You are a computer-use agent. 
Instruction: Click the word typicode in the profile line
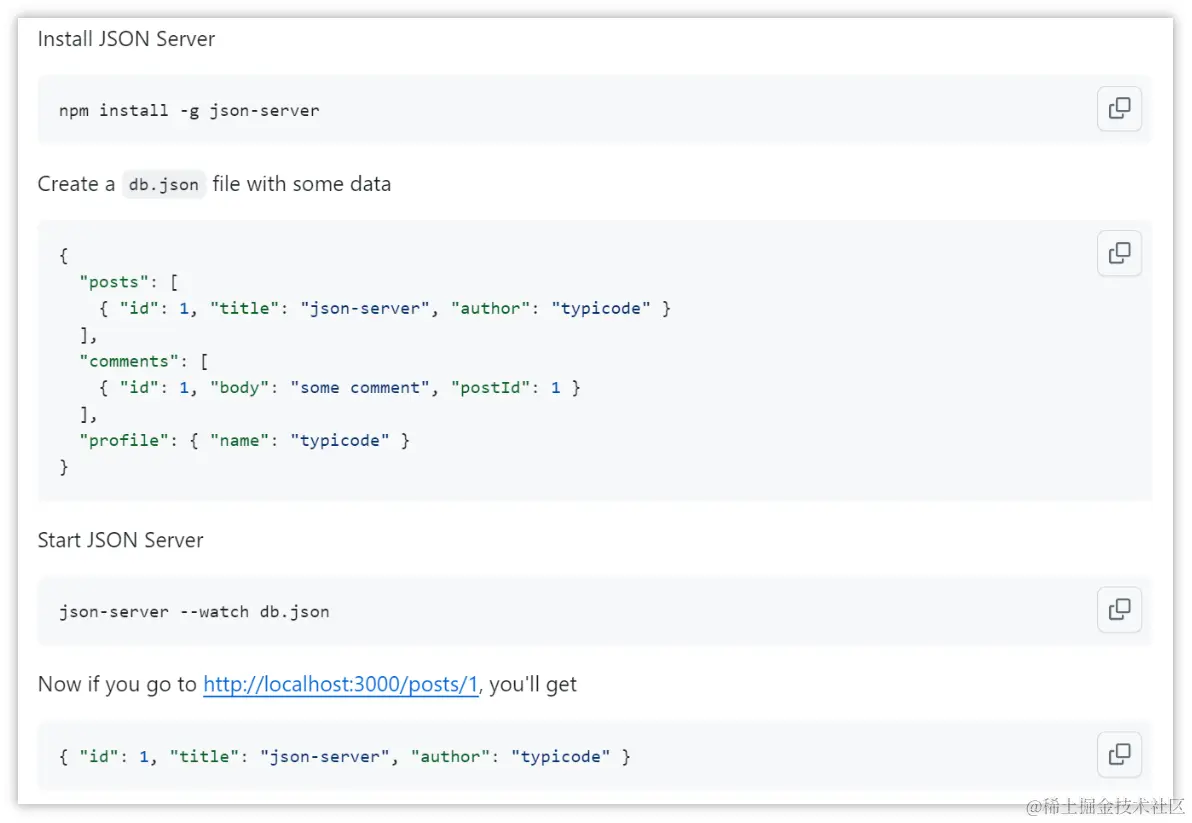(x=340, y=440)
